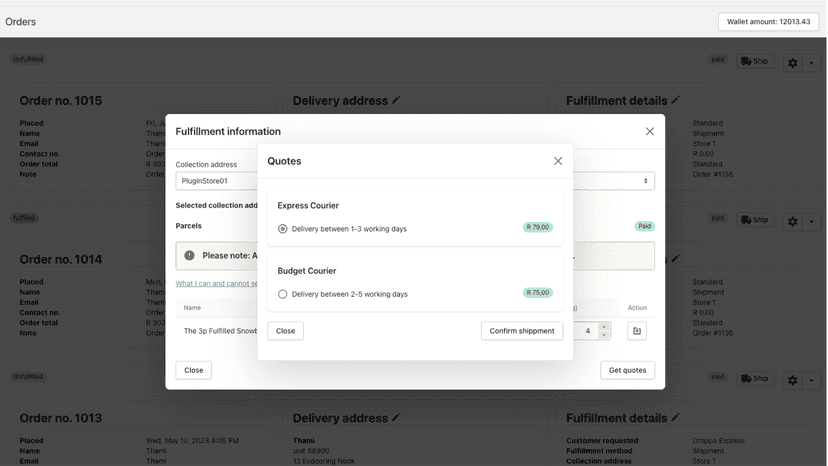828x466 pixels.
Task: Expand dropdown arrow beside gear for Order 1015
Action: click(812, 63)
